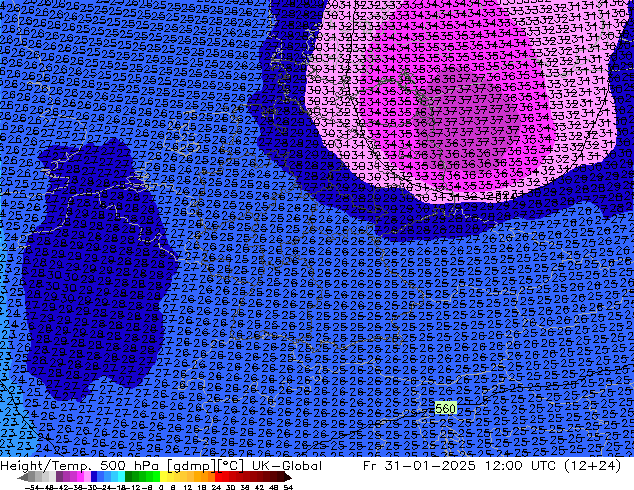Click the '12:00 UTC (12+24)' forecast time
Screen dimensions: 634x490
551,466
